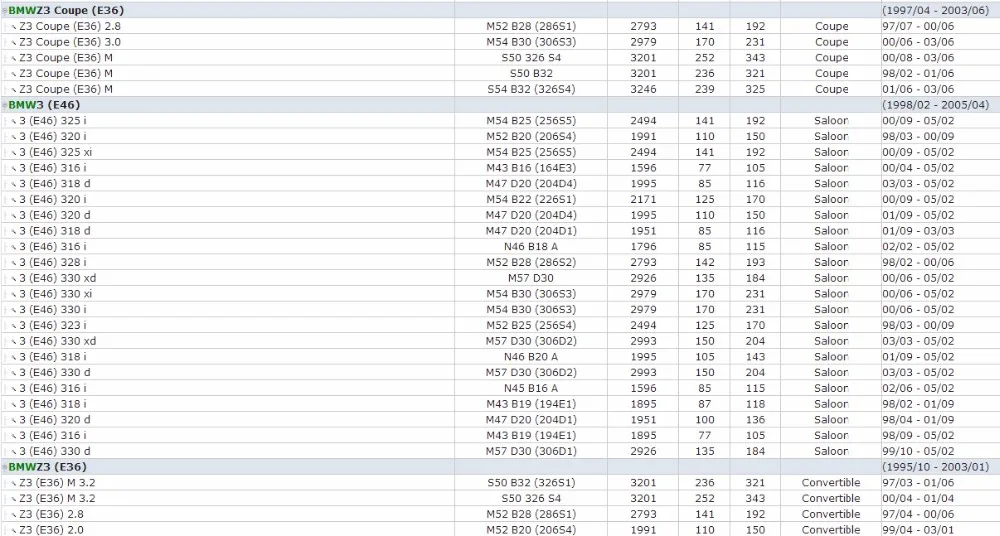1000x536 pixels.
Task: Click horsepower value 325
Action: tap(755, 89)
